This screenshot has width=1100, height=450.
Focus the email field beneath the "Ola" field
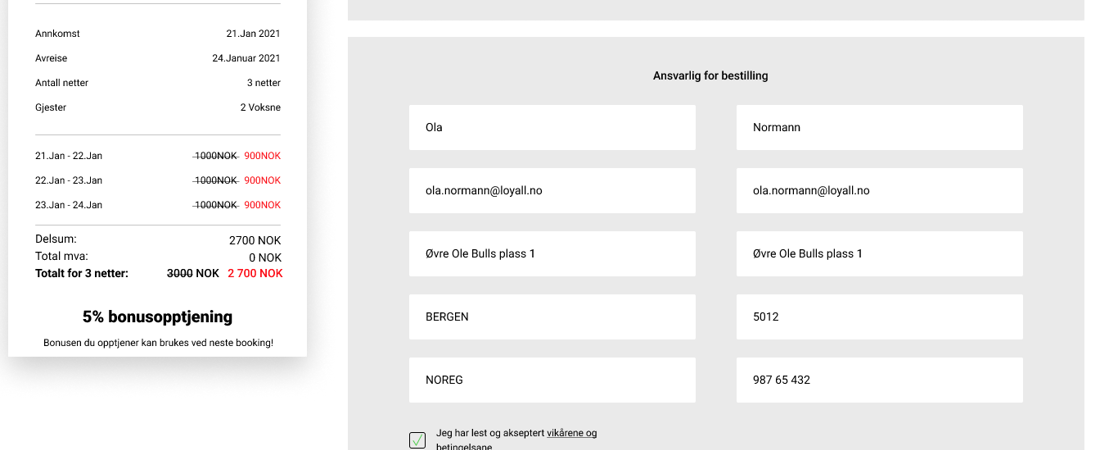tap(552, 190)
